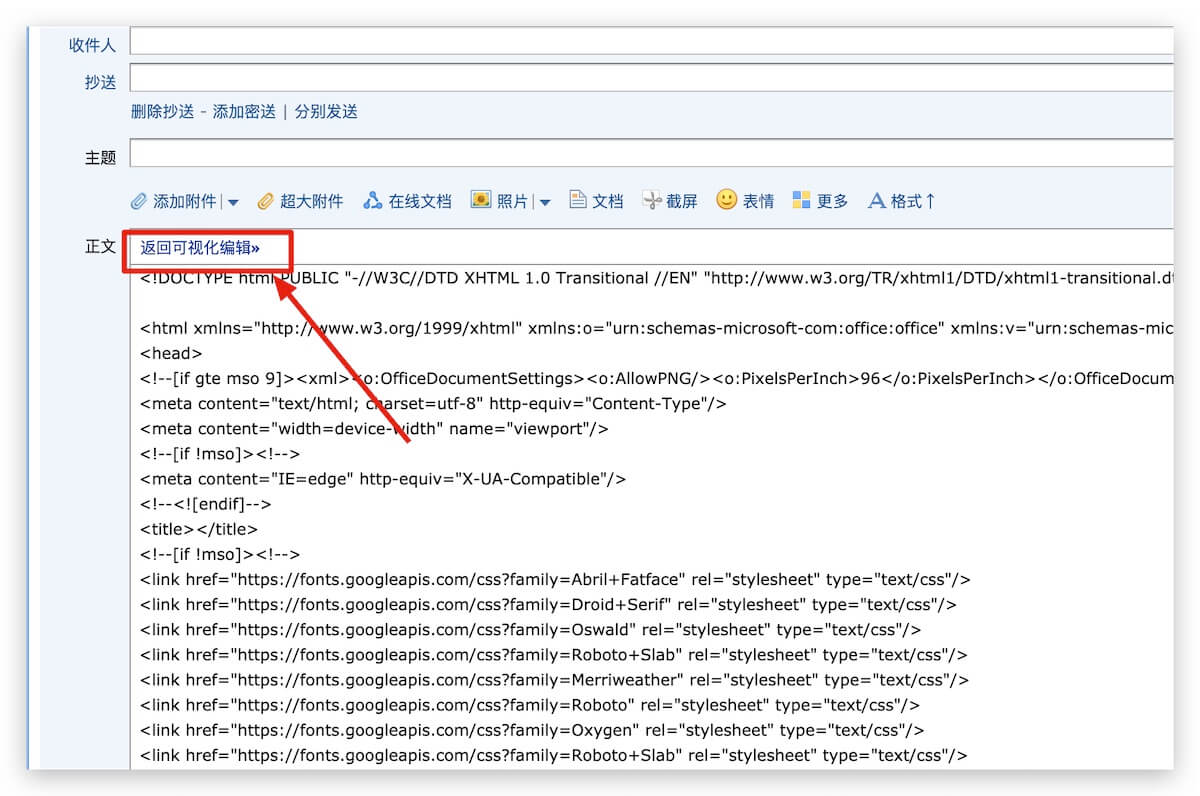Screen dimensions: 1200x796
Task: Click the 添加密送 add BCC link
Action: pos(244,111)
